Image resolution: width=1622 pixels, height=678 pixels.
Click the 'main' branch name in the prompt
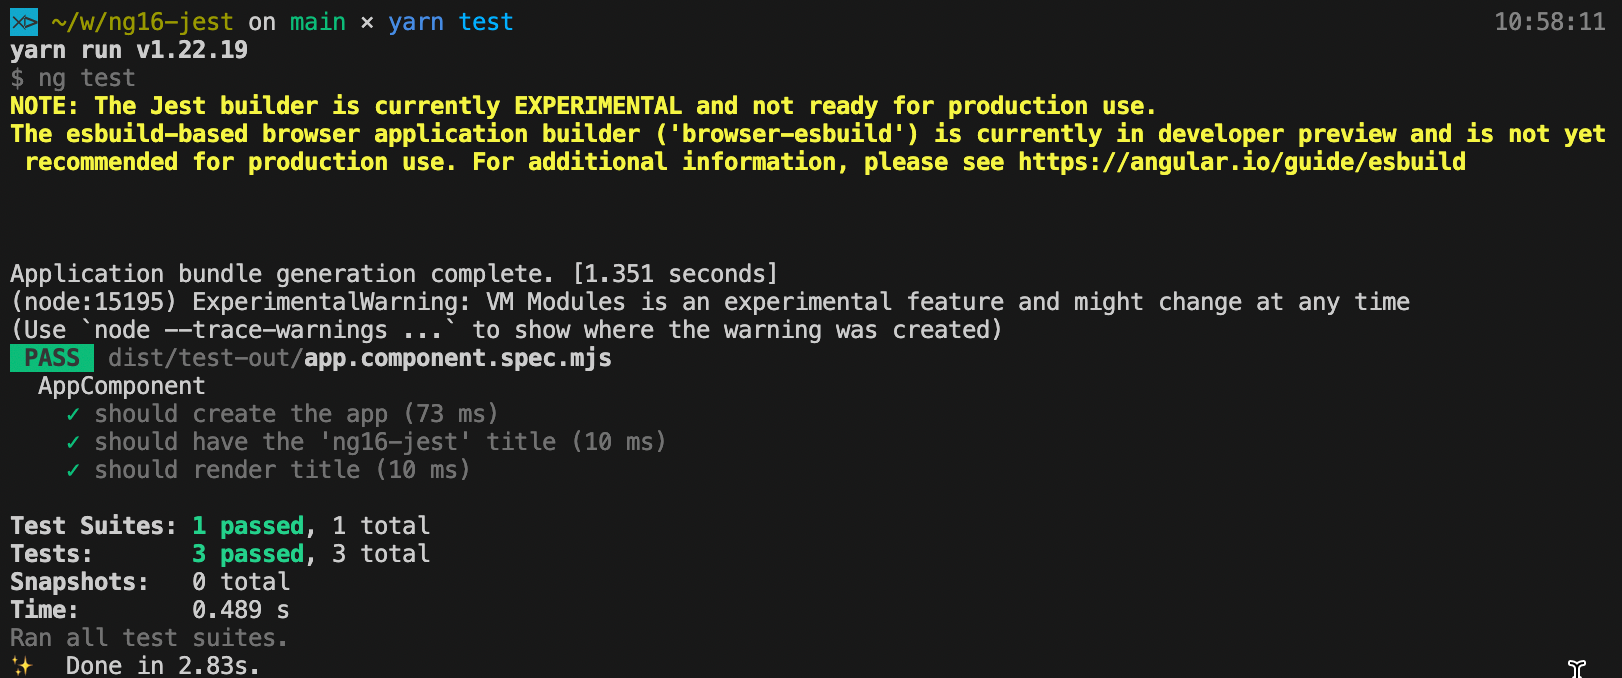(317, 22)
